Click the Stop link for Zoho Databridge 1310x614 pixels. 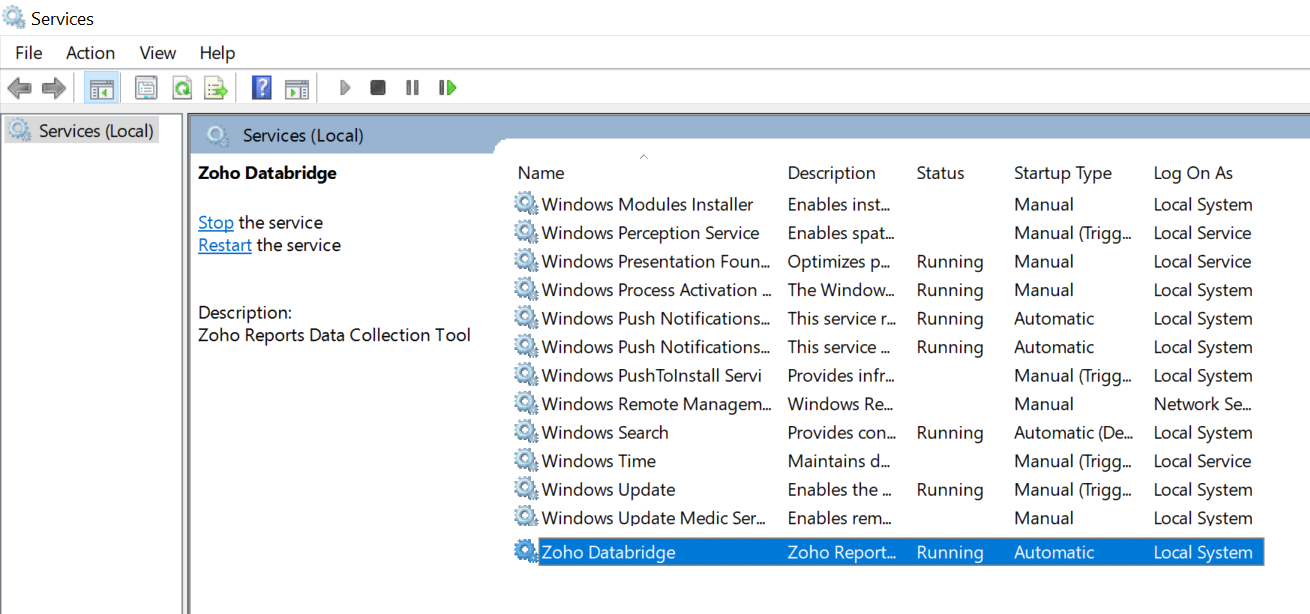pos(215,222)
